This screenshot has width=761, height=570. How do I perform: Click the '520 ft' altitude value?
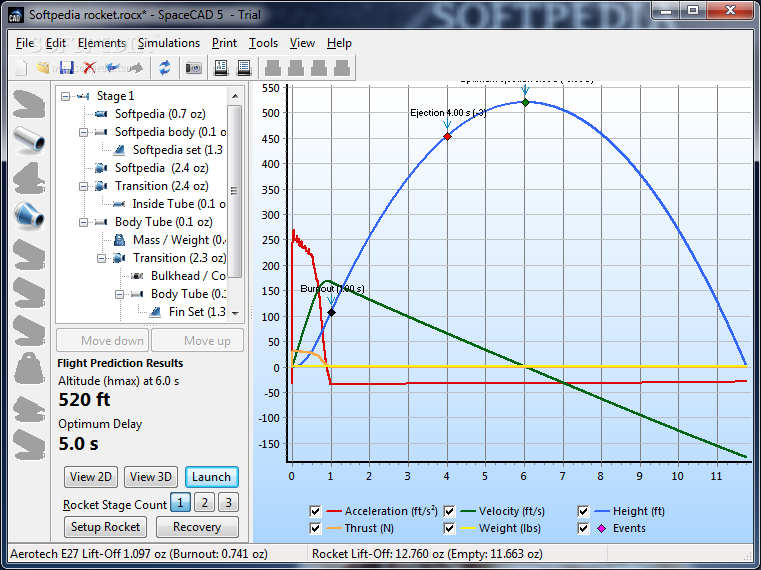tap(84, 400)
